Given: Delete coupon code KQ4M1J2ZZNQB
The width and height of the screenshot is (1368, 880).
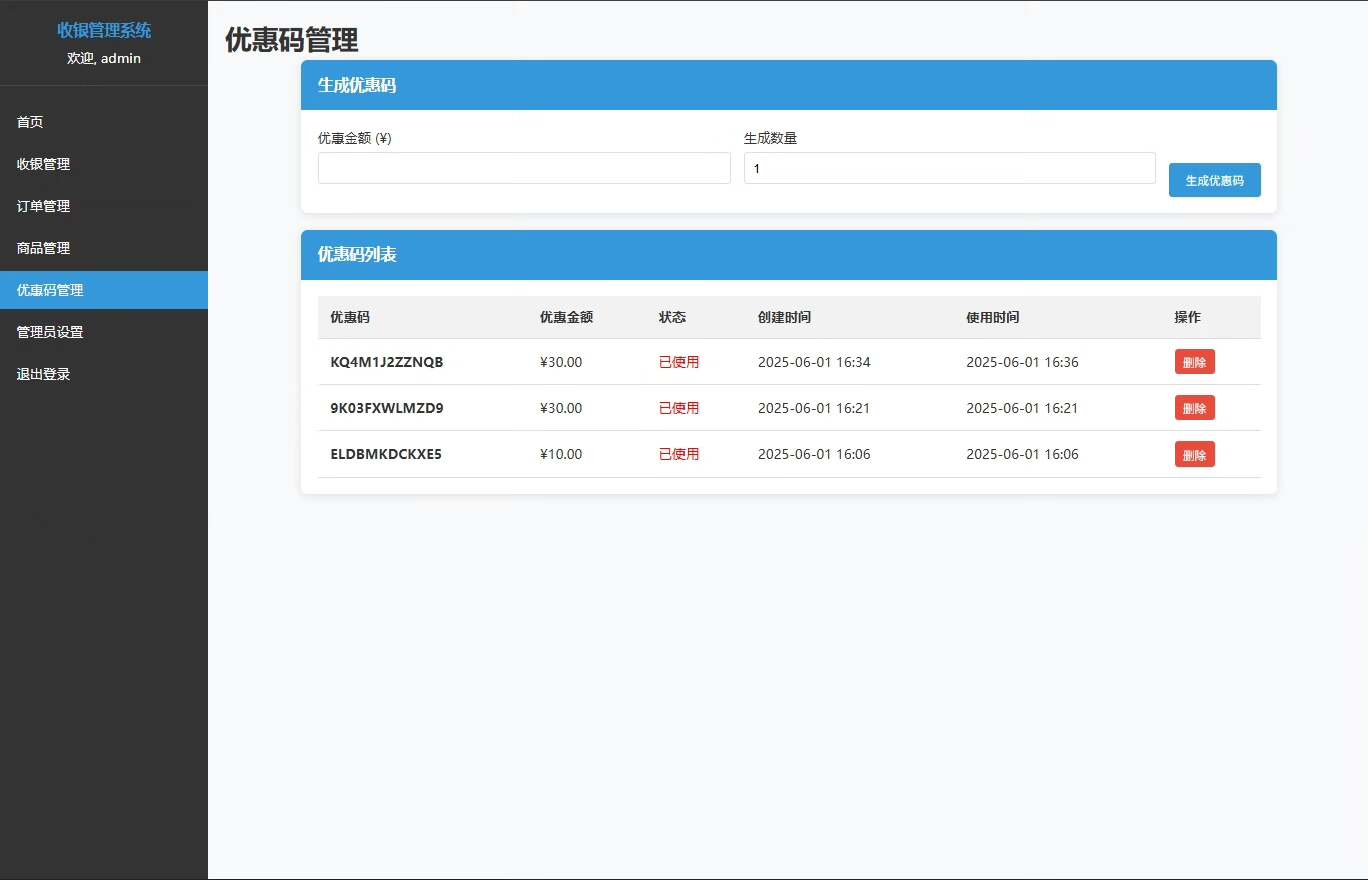Looking at the screenshot, I should tap(1194, 362).
